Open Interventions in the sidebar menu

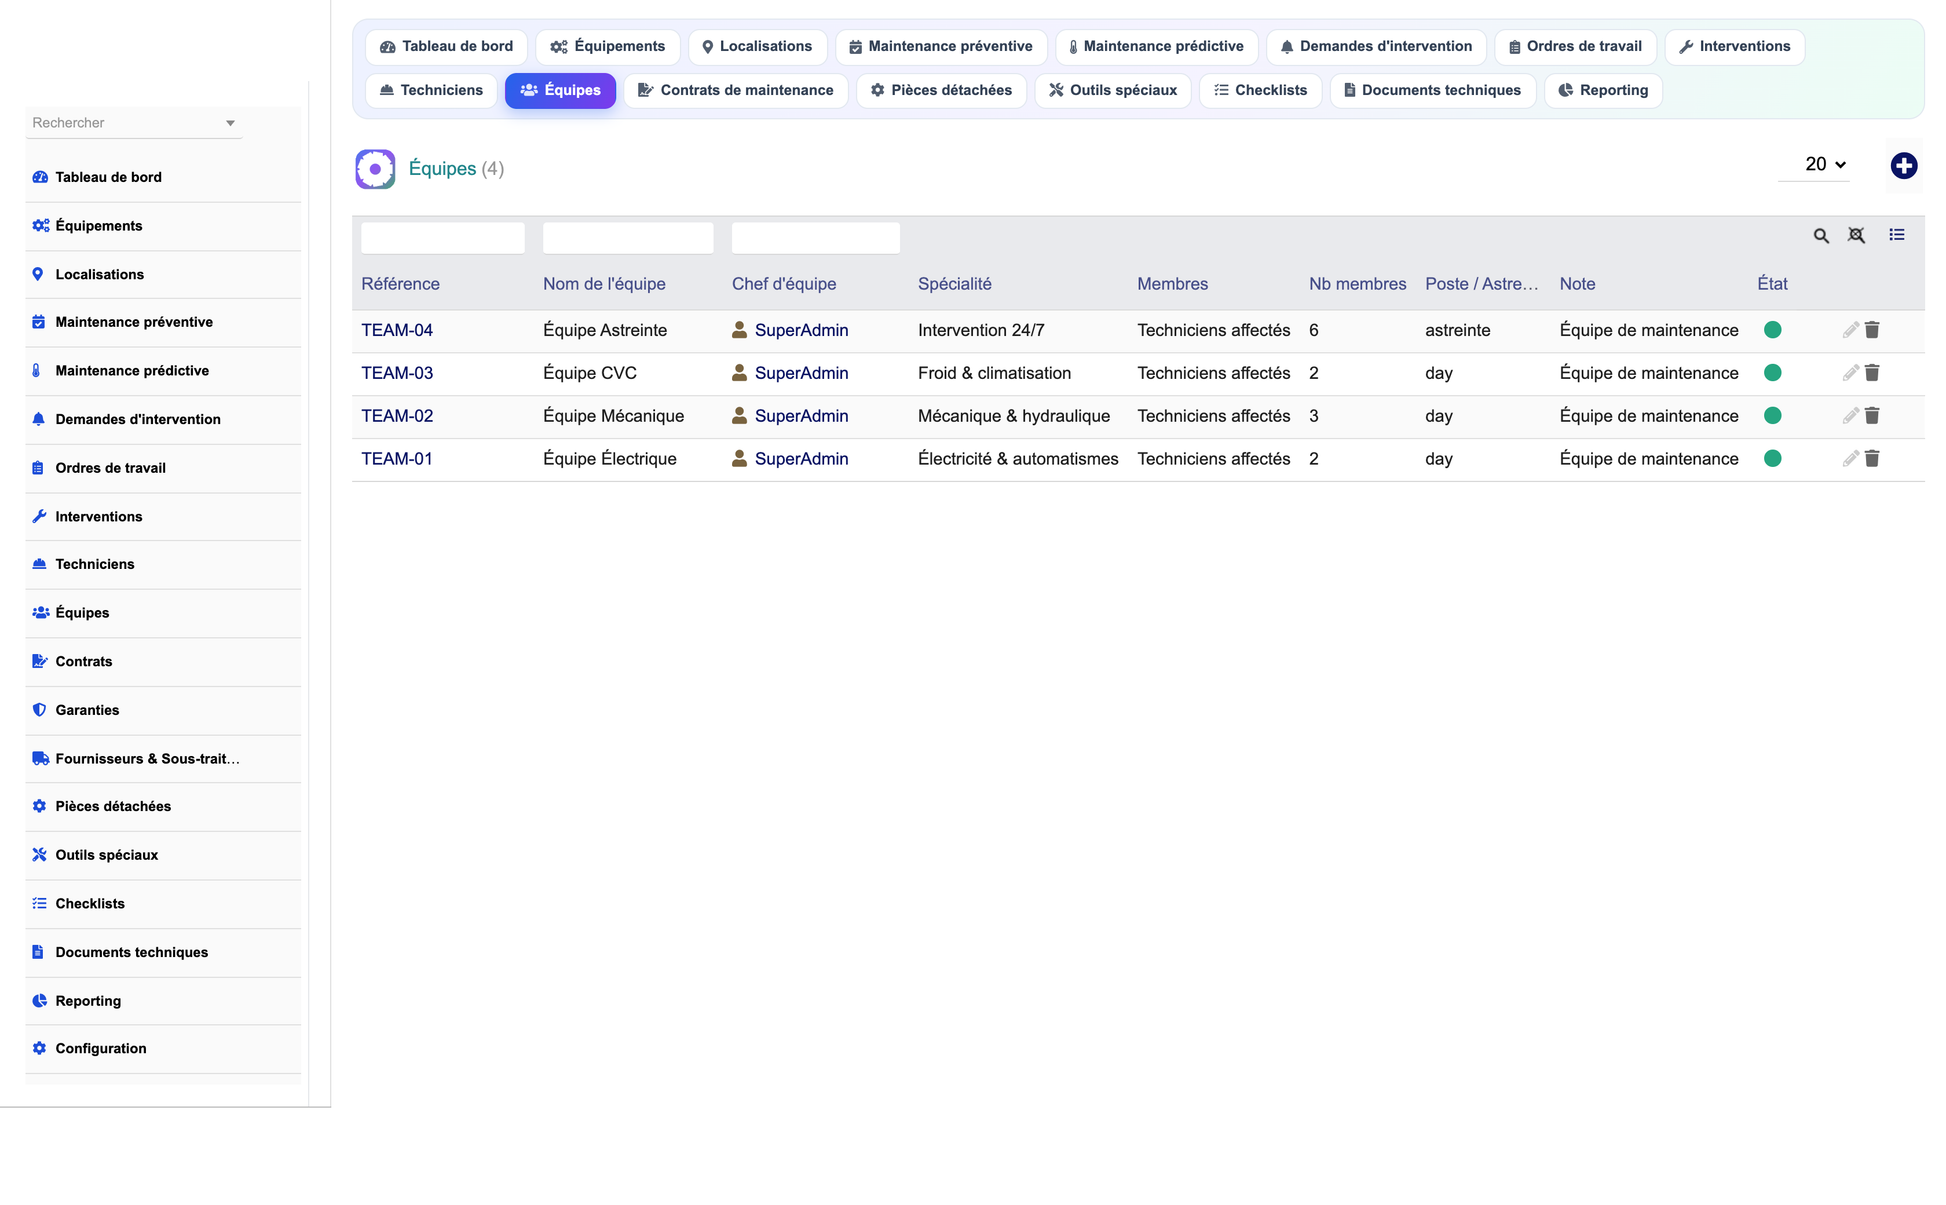coord(163,517)
